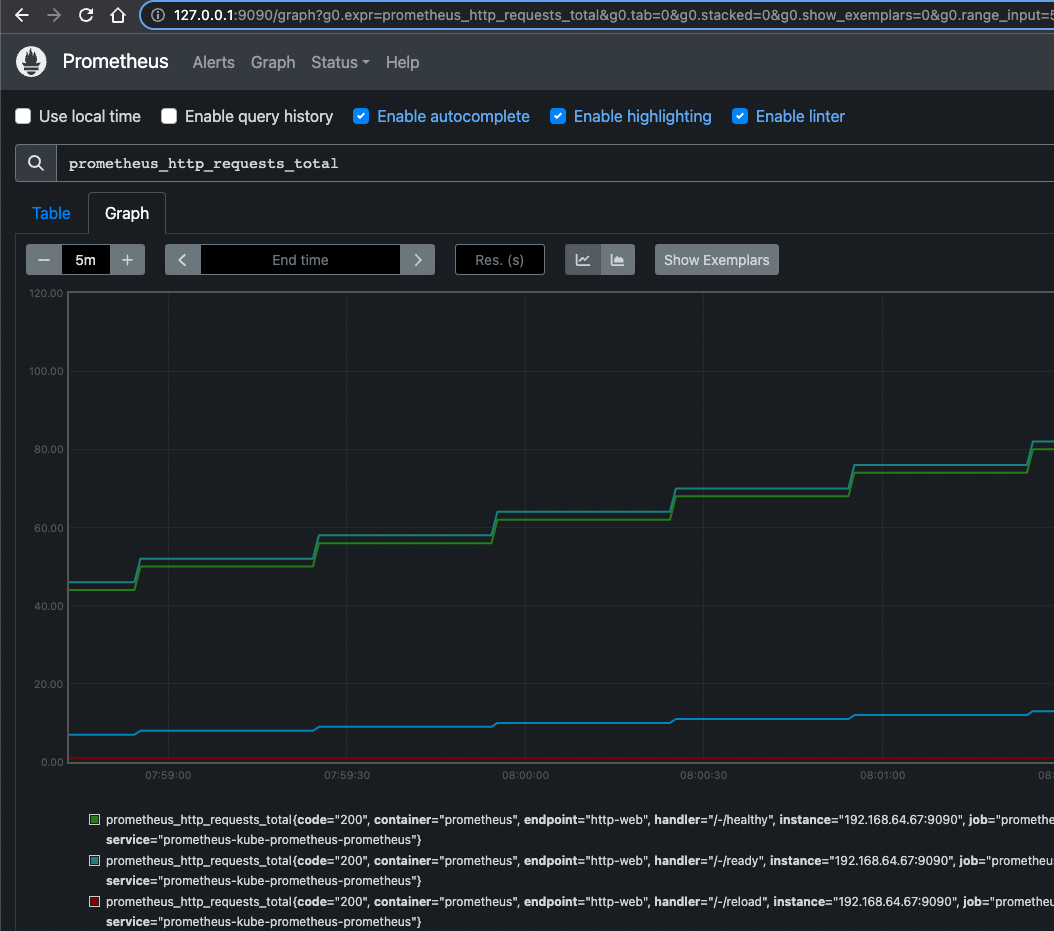Move end time forward with right chevron
The image size is (1054, 931).
(x=417, y=260)
